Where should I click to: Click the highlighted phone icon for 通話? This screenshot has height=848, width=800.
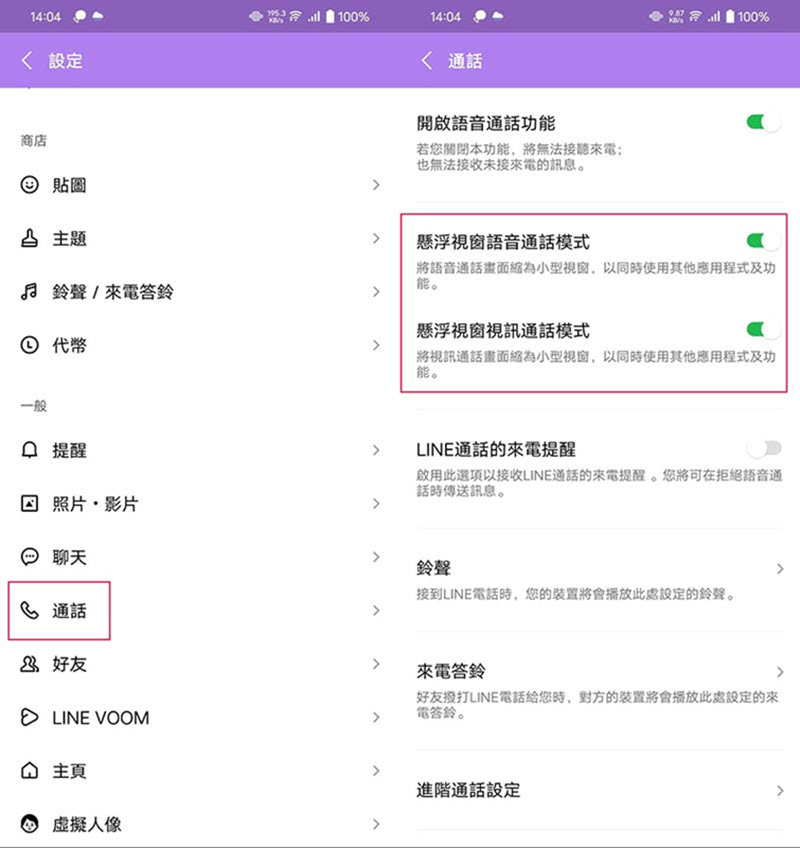(29, 611)
